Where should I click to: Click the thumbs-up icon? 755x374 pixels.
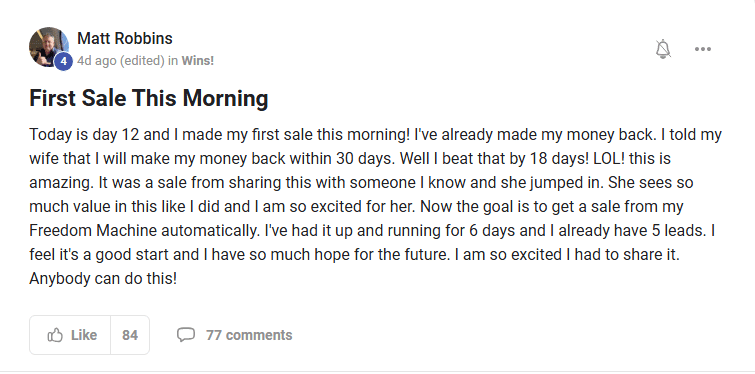55,335
